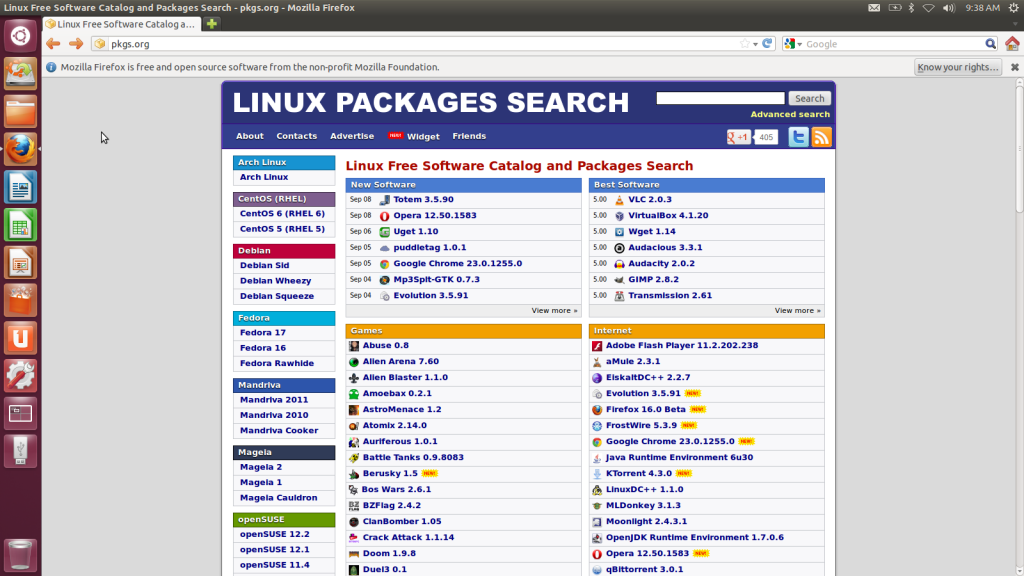Open Java Runtime Environment 6u30 link

point(679,457)
